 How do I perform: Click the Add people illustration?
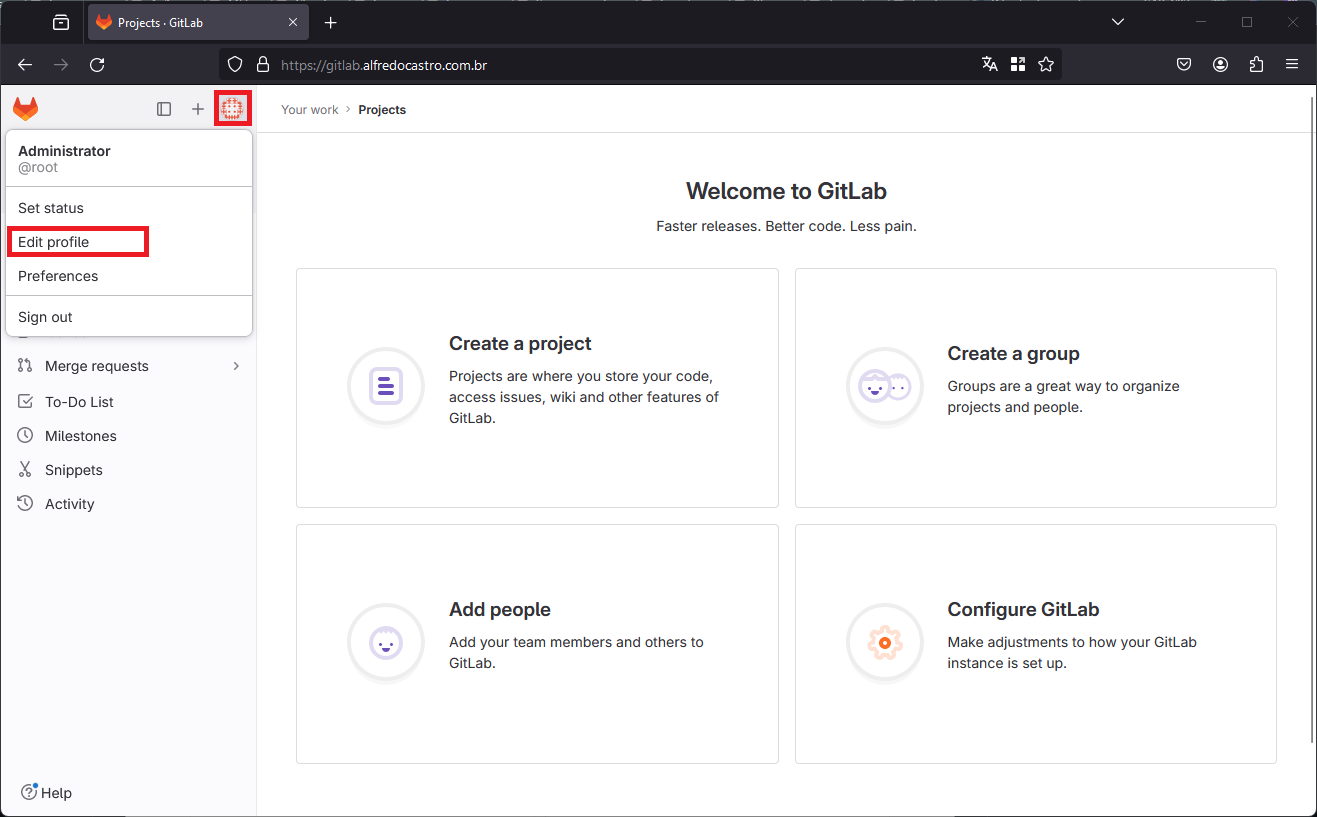[x=386, y=642]
